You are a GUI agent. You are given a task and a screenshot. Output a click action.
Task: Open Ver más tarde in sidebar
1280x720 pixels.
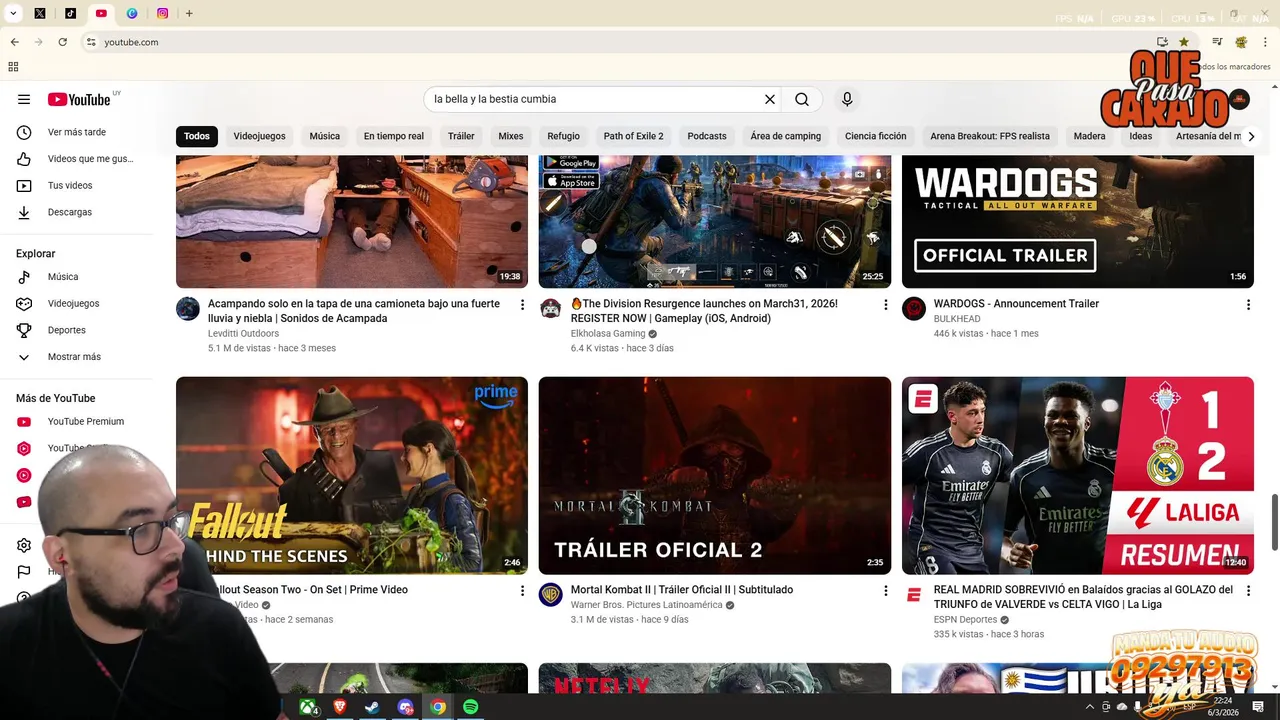coord(76,132)
